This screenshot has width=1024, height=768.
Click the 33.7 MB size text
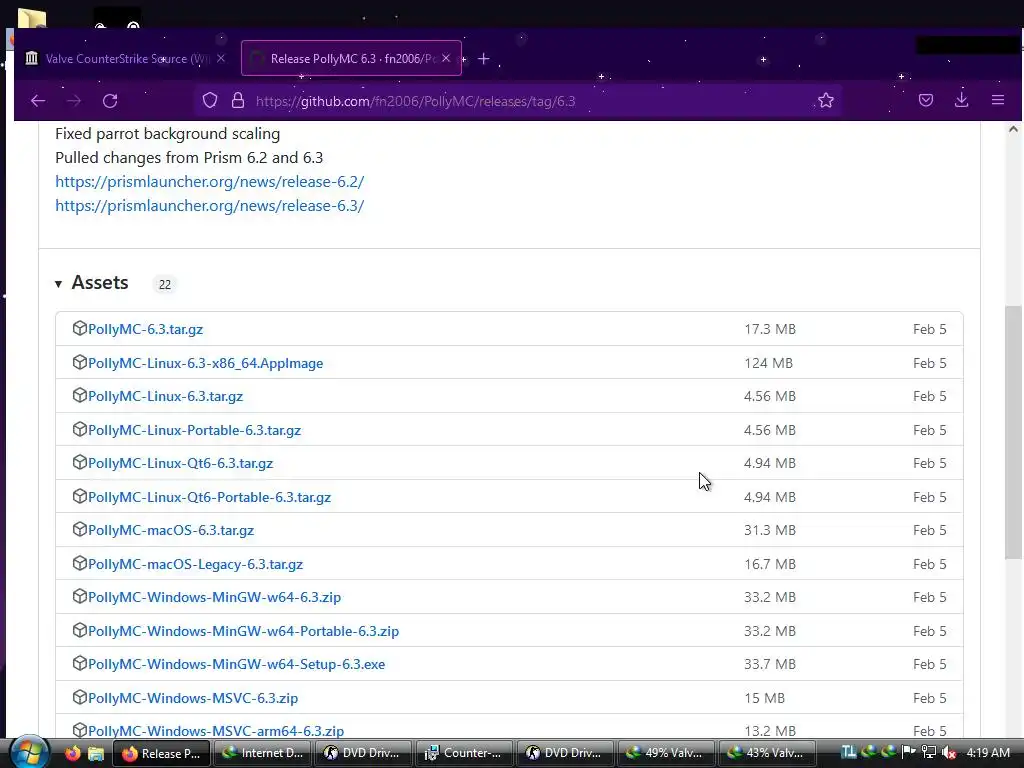click(769, 664)
